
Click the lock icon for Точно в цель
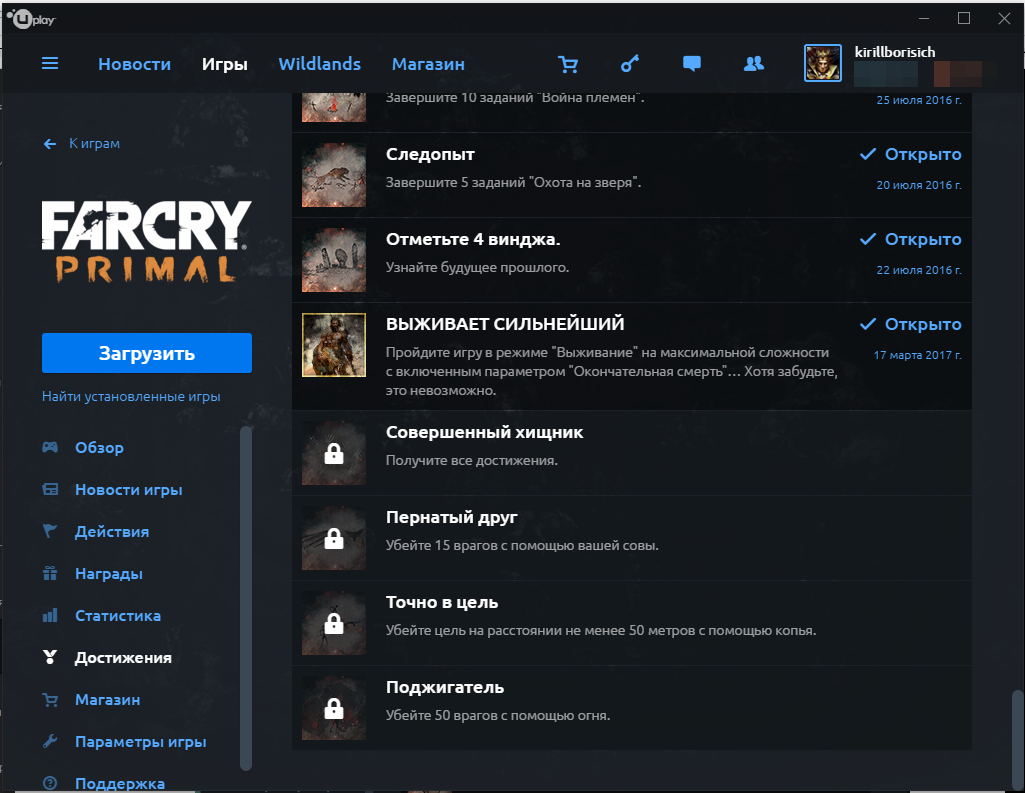tap(334, 623)
